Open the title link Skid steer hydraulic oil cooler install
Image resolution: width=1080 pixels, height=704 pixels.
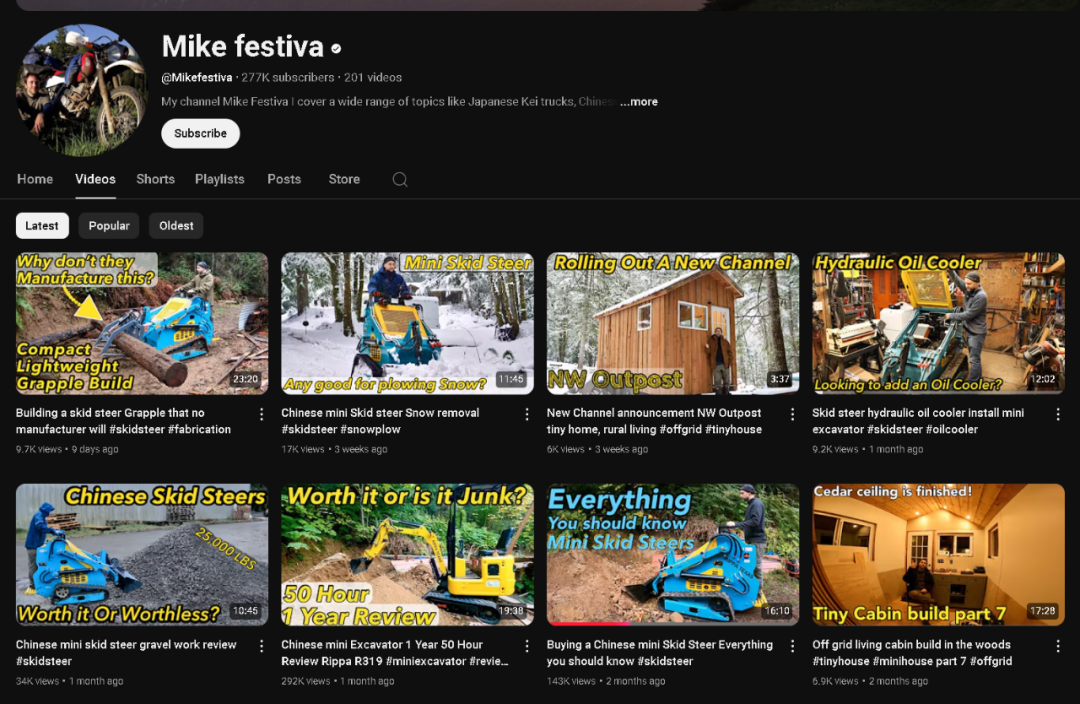coord(918,421)
